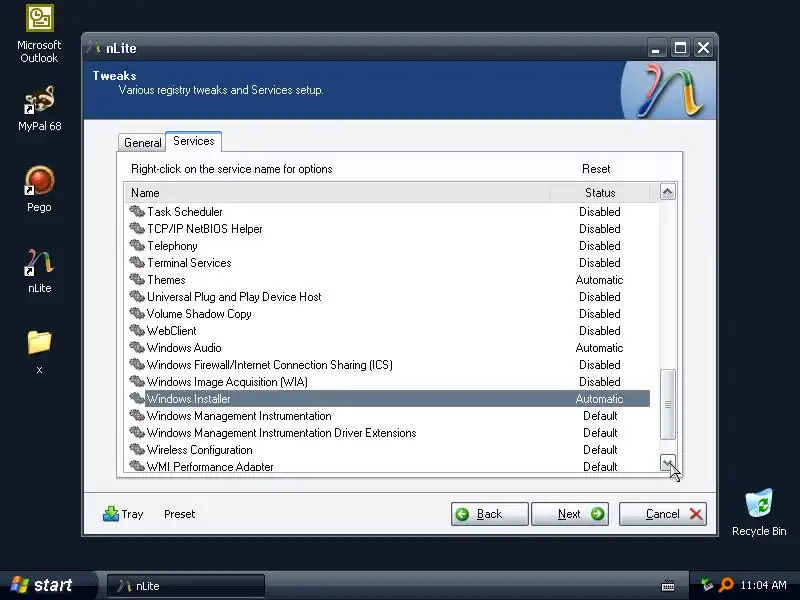
Task: Select the Themes service name
Action: tap(166, 280)
